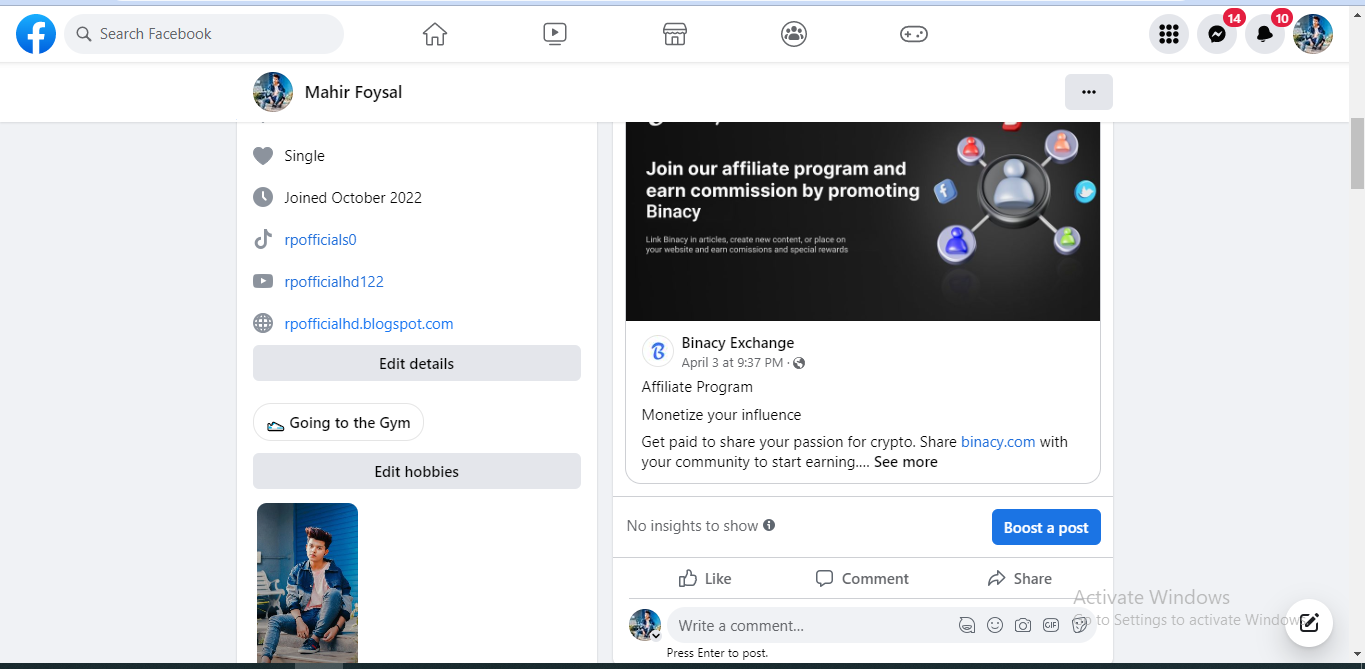Open the rpofficialhd.blogspot.com link
Image resolution: width=1365 pixels, height=669 pixels.
(x=369, y=324)
